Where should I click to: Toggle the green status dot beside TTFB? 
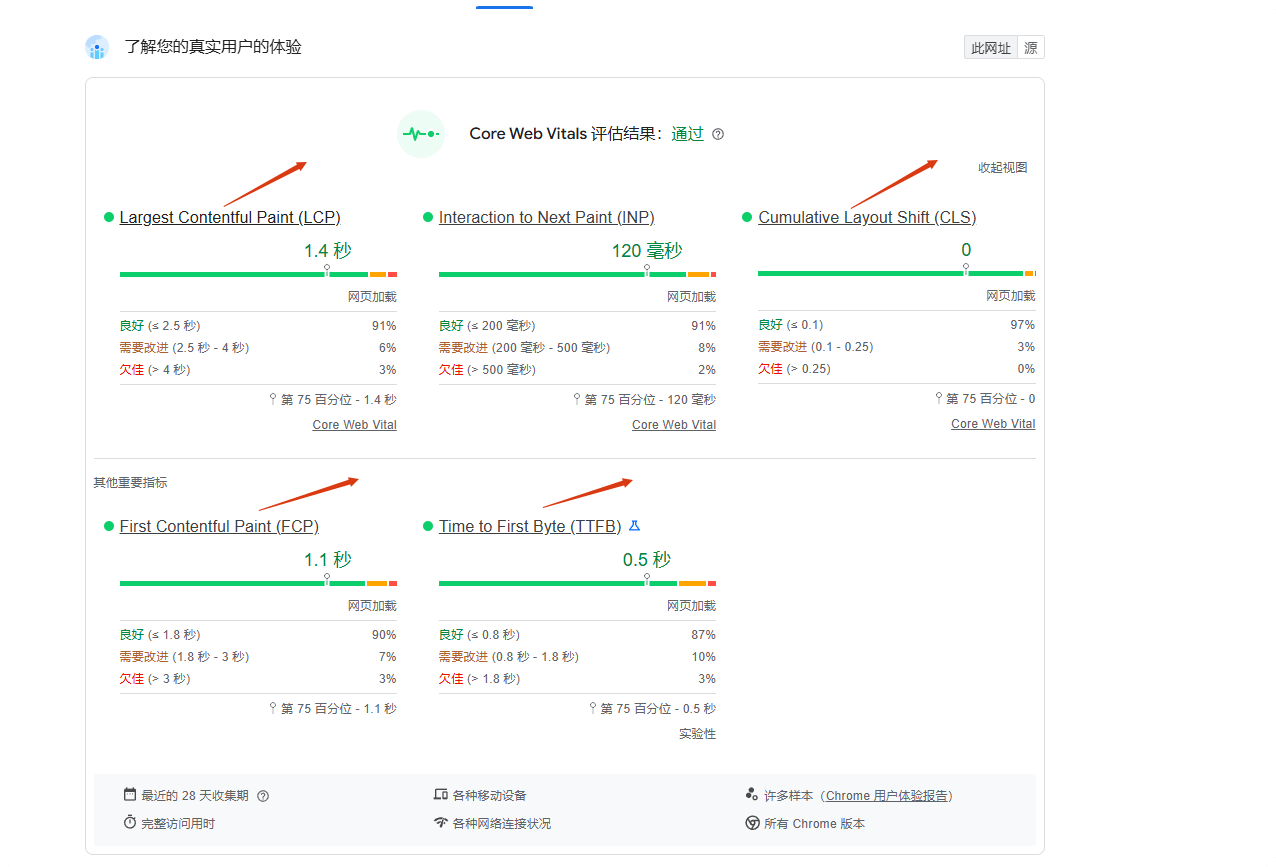pyautogui.click(x=427, y=526)
